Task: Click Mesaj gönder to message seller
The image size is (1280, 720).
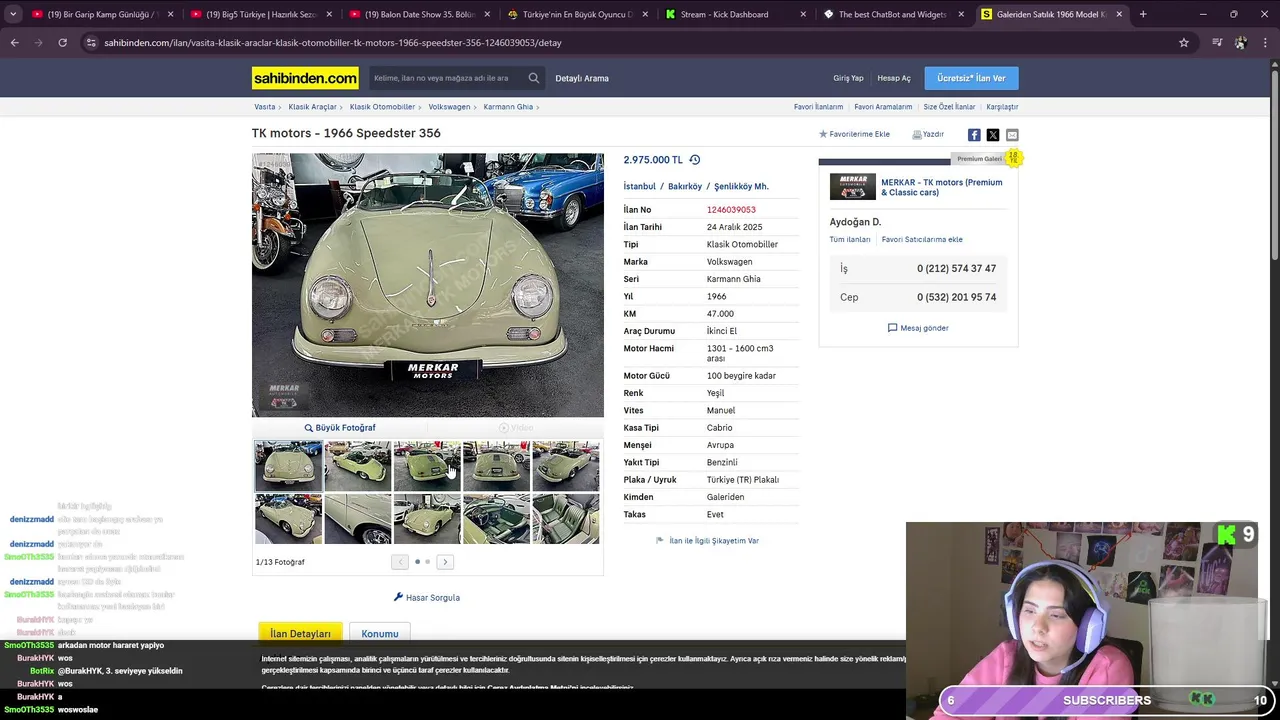Action: pos(918,328)
